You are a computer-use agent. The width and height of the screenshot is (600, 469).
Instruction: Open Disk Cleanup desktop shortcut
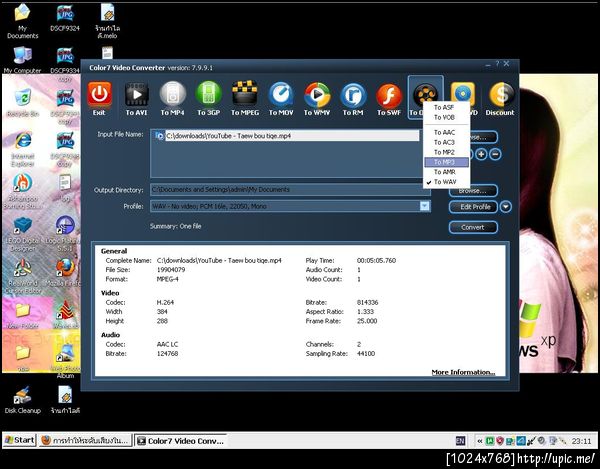22,400
